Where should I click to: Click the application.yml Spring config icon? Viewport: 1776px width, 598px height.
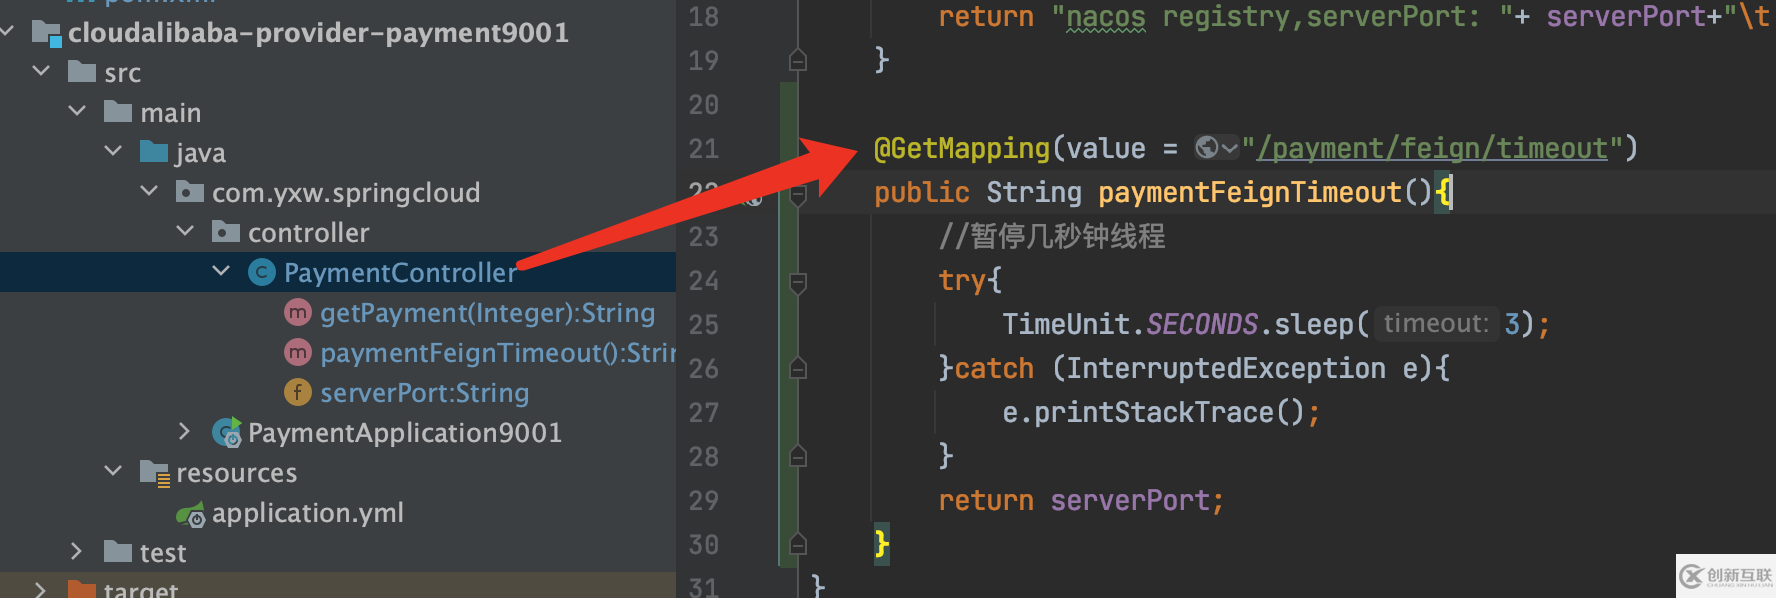pyautogui.click(x=190, y=514)
